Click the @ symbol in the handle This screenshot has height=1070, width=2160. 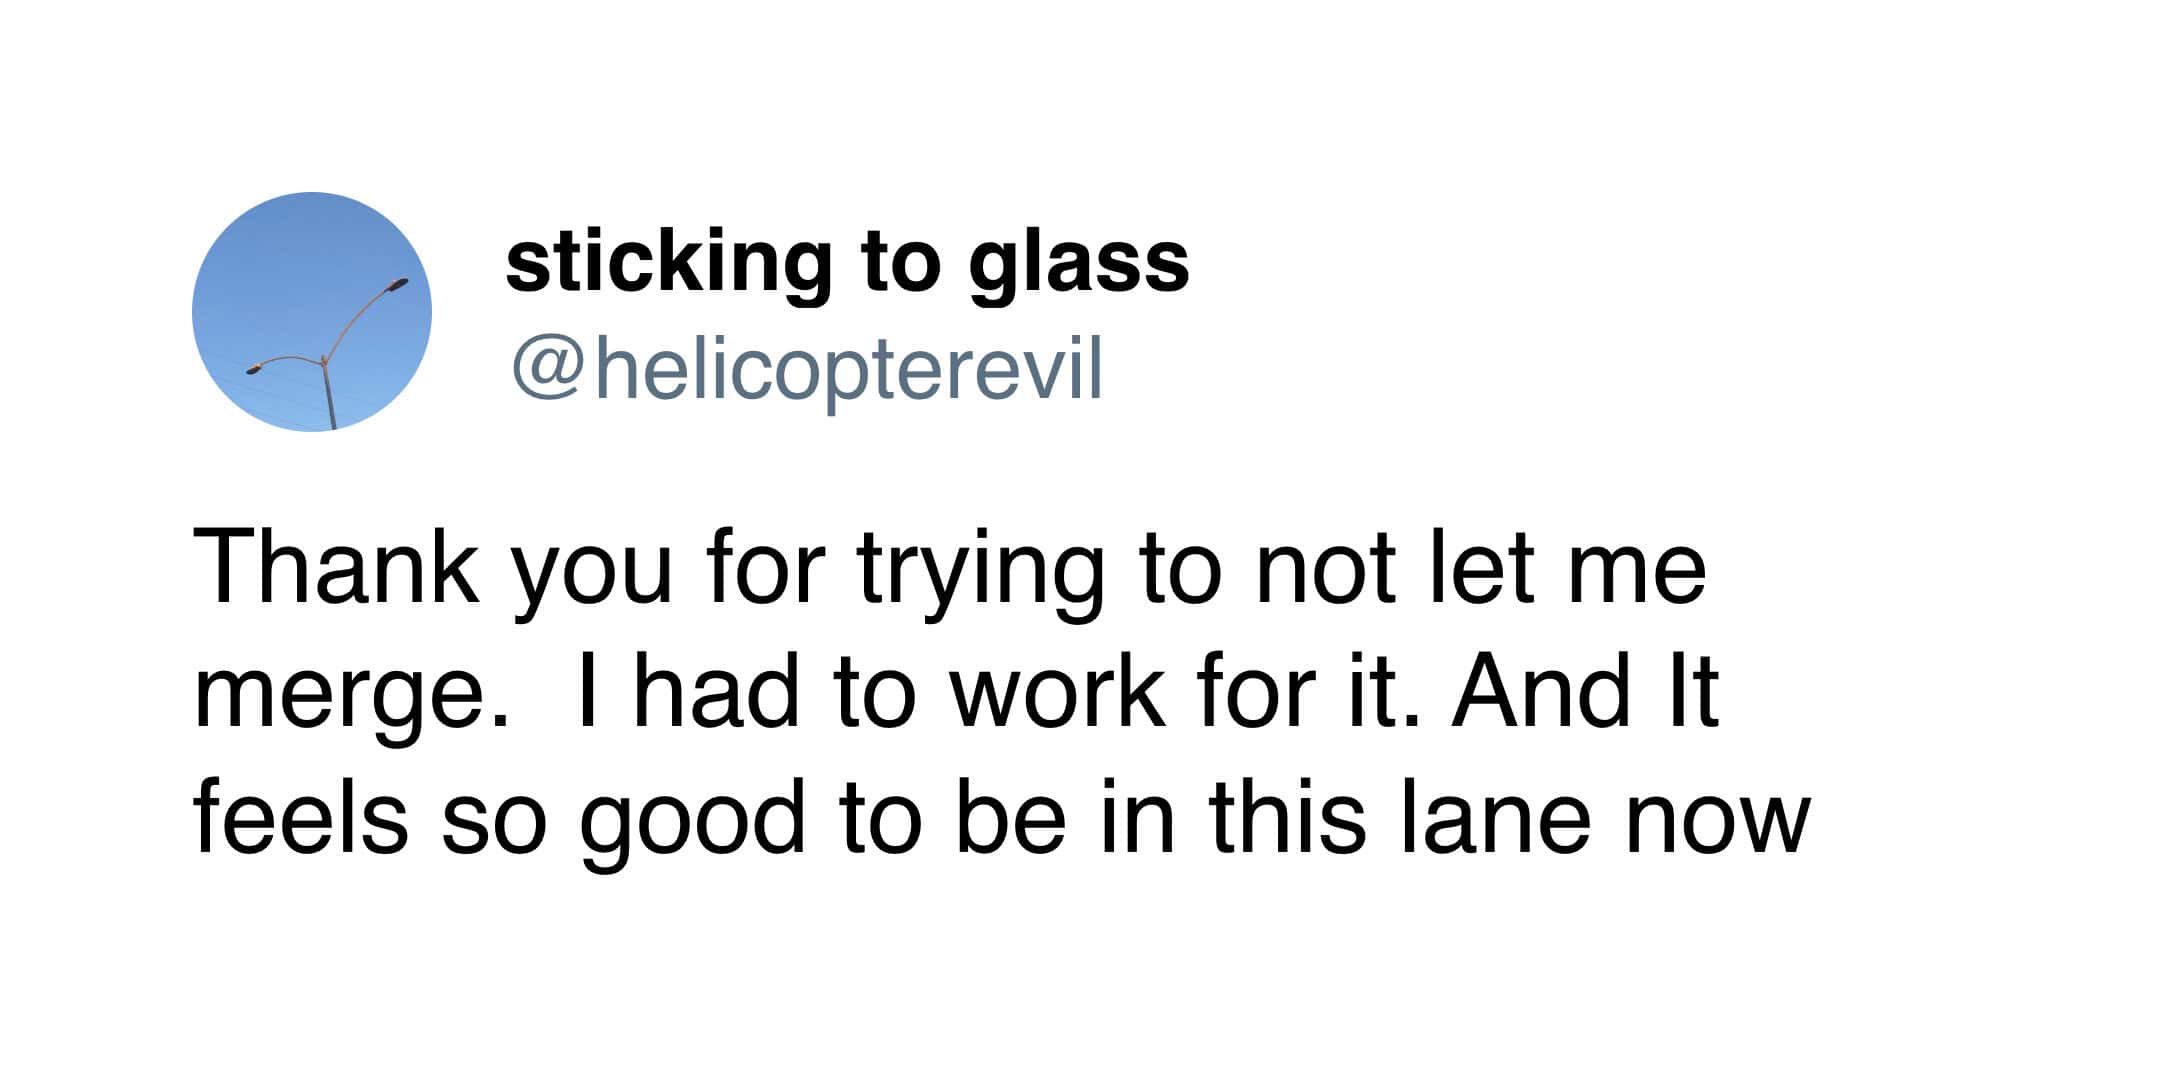[x=548, y=371]
